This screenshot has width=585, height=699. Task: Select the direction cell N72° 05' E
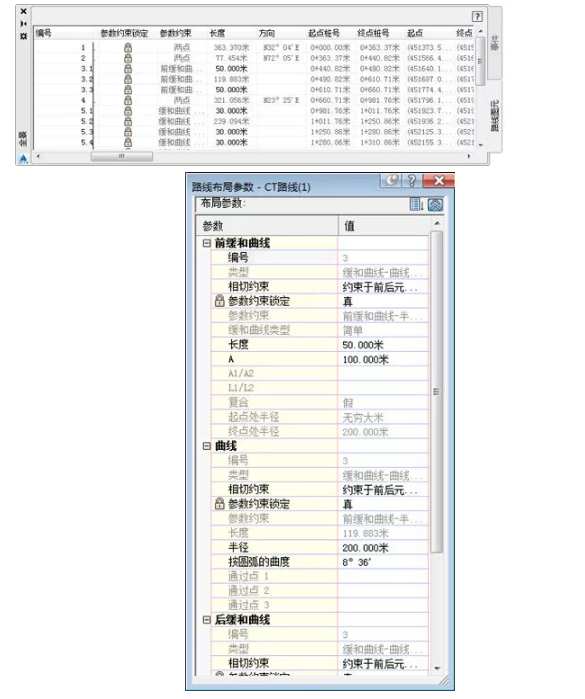[x=281, y=58]
